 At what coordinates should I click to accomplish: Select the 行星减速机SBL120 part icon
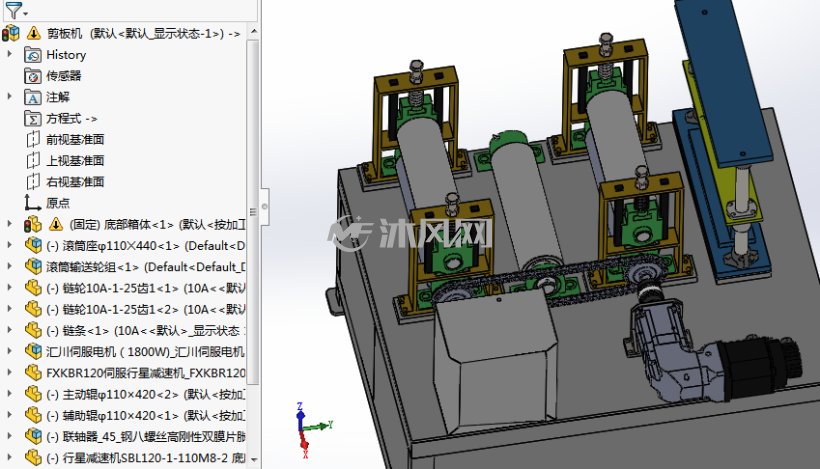coord(33,458)
